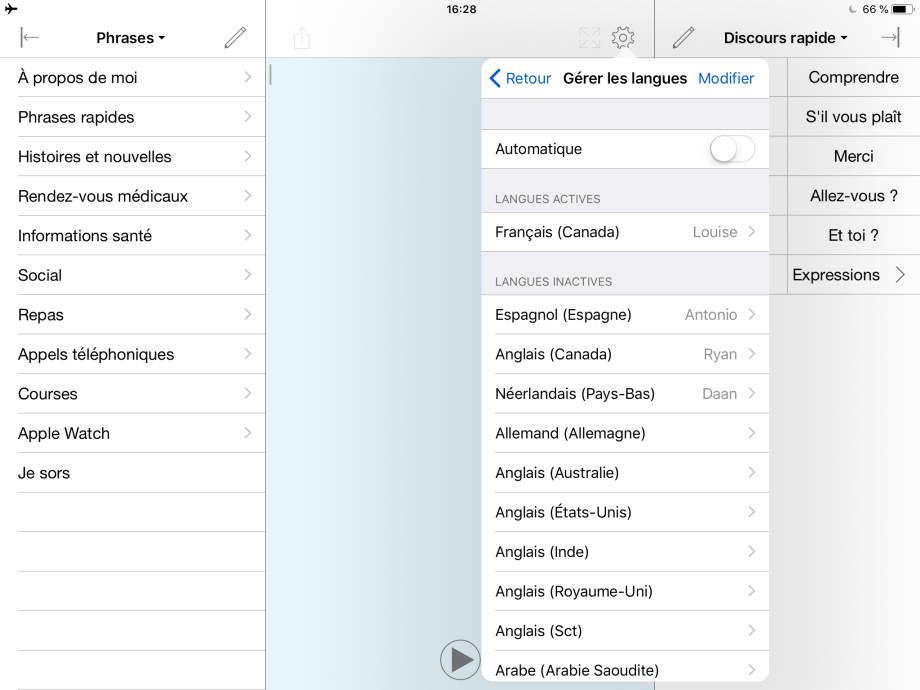The height and width of the screenshot is (690, 920).
Task: Tap the Merci quick phrase
Action: pyautogui.click(x=853, y=156)
